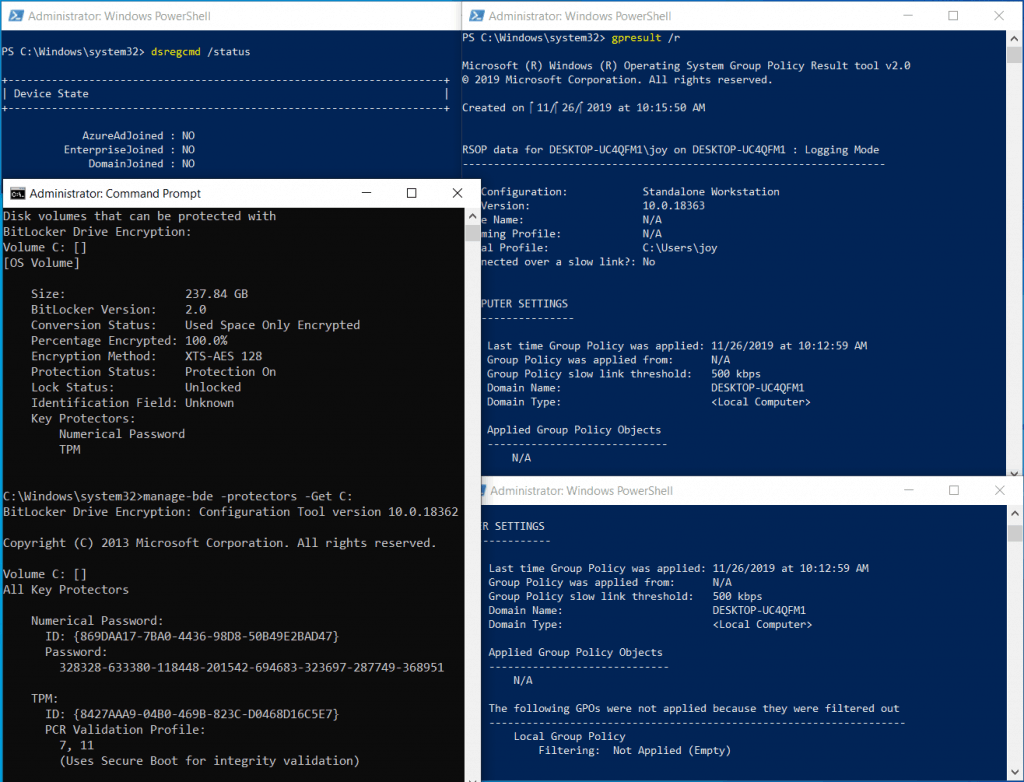Click 'Group Policy Result tool v2.0' line
Image resolution: width=1024 pixels, height=782 pixels.
pos(686,66)
